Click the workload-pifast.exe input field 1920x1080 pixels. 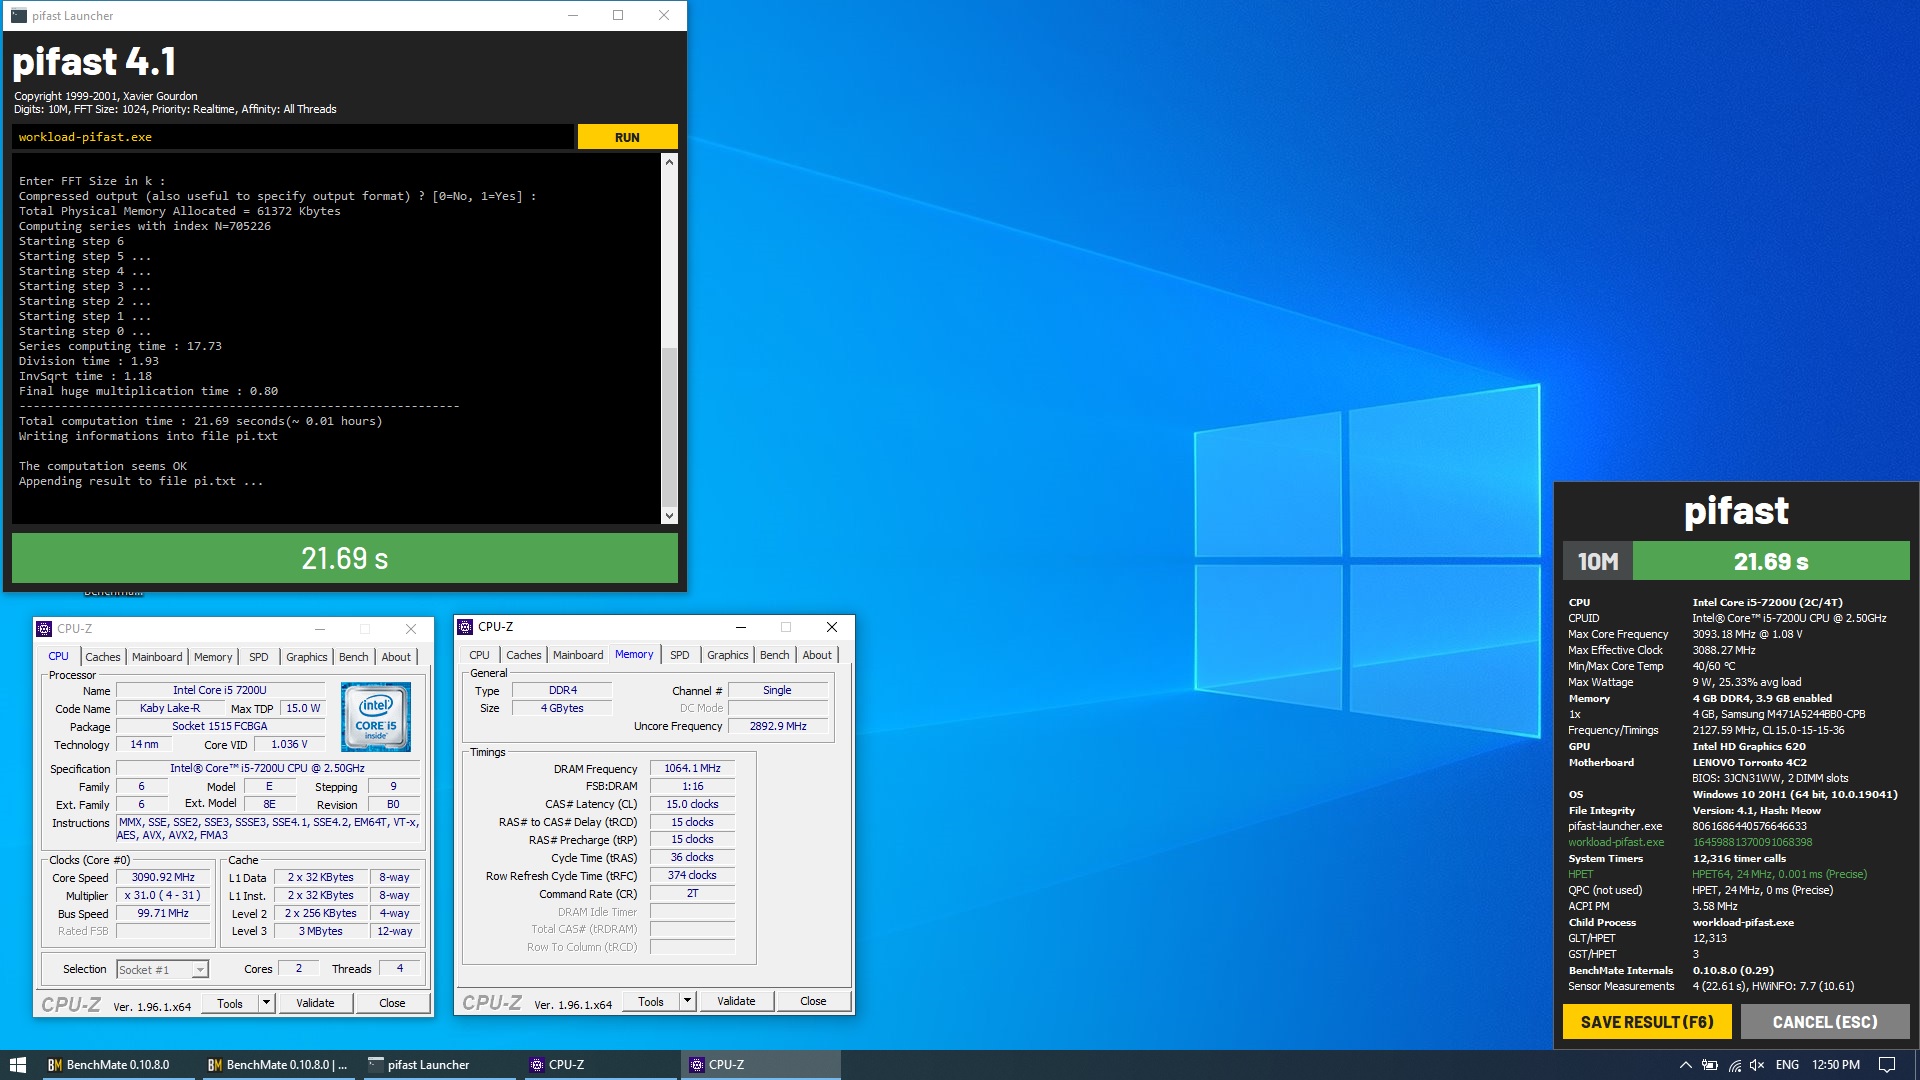293,137
